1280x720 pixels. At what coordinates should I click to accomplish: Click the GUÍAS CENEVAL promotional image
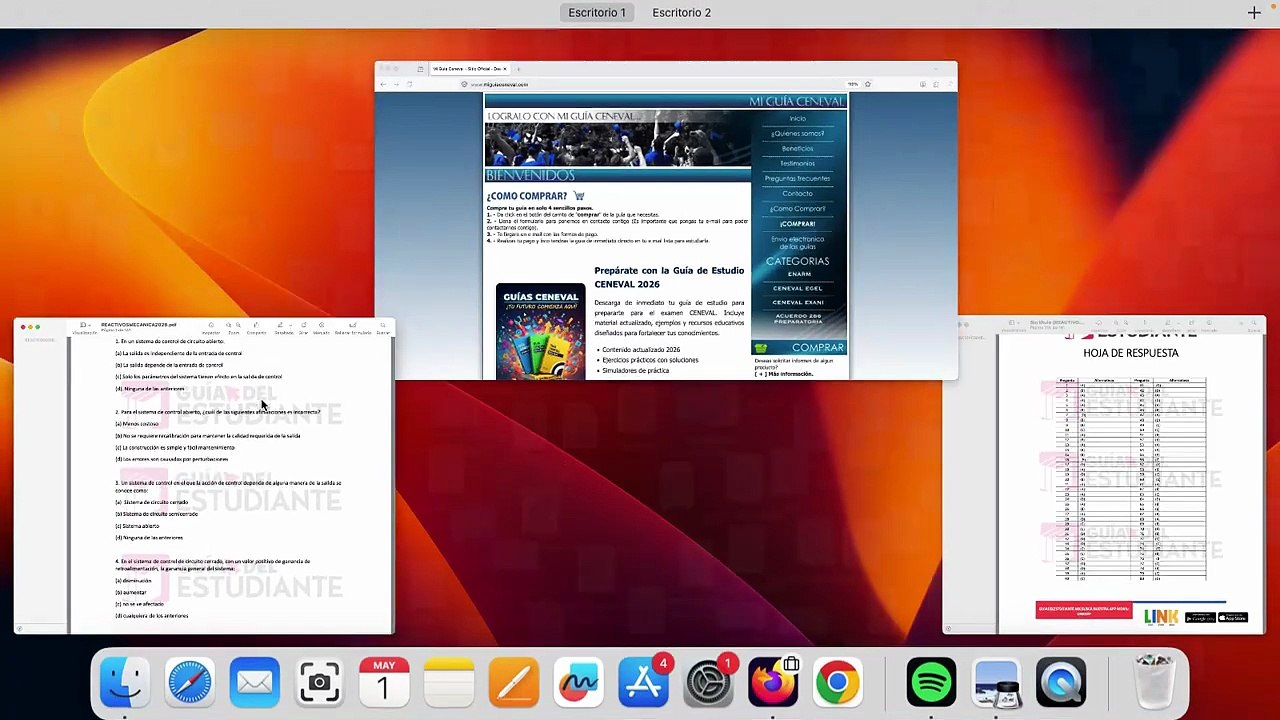pos(540,332)
